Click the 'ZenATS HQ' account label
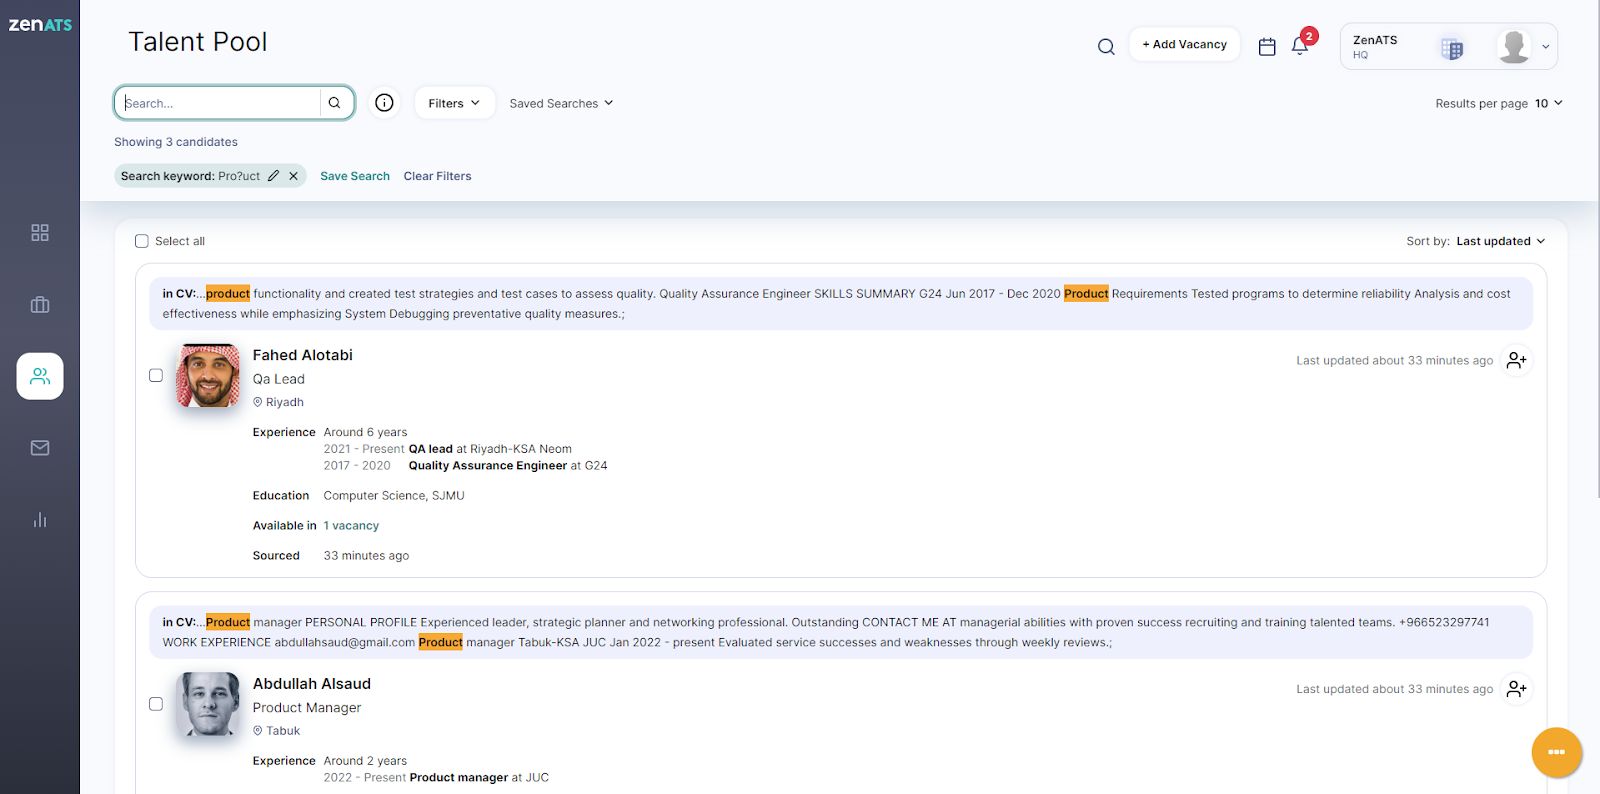The height and width of the screenshot is (794, 1600). [x=1375, y=46]
